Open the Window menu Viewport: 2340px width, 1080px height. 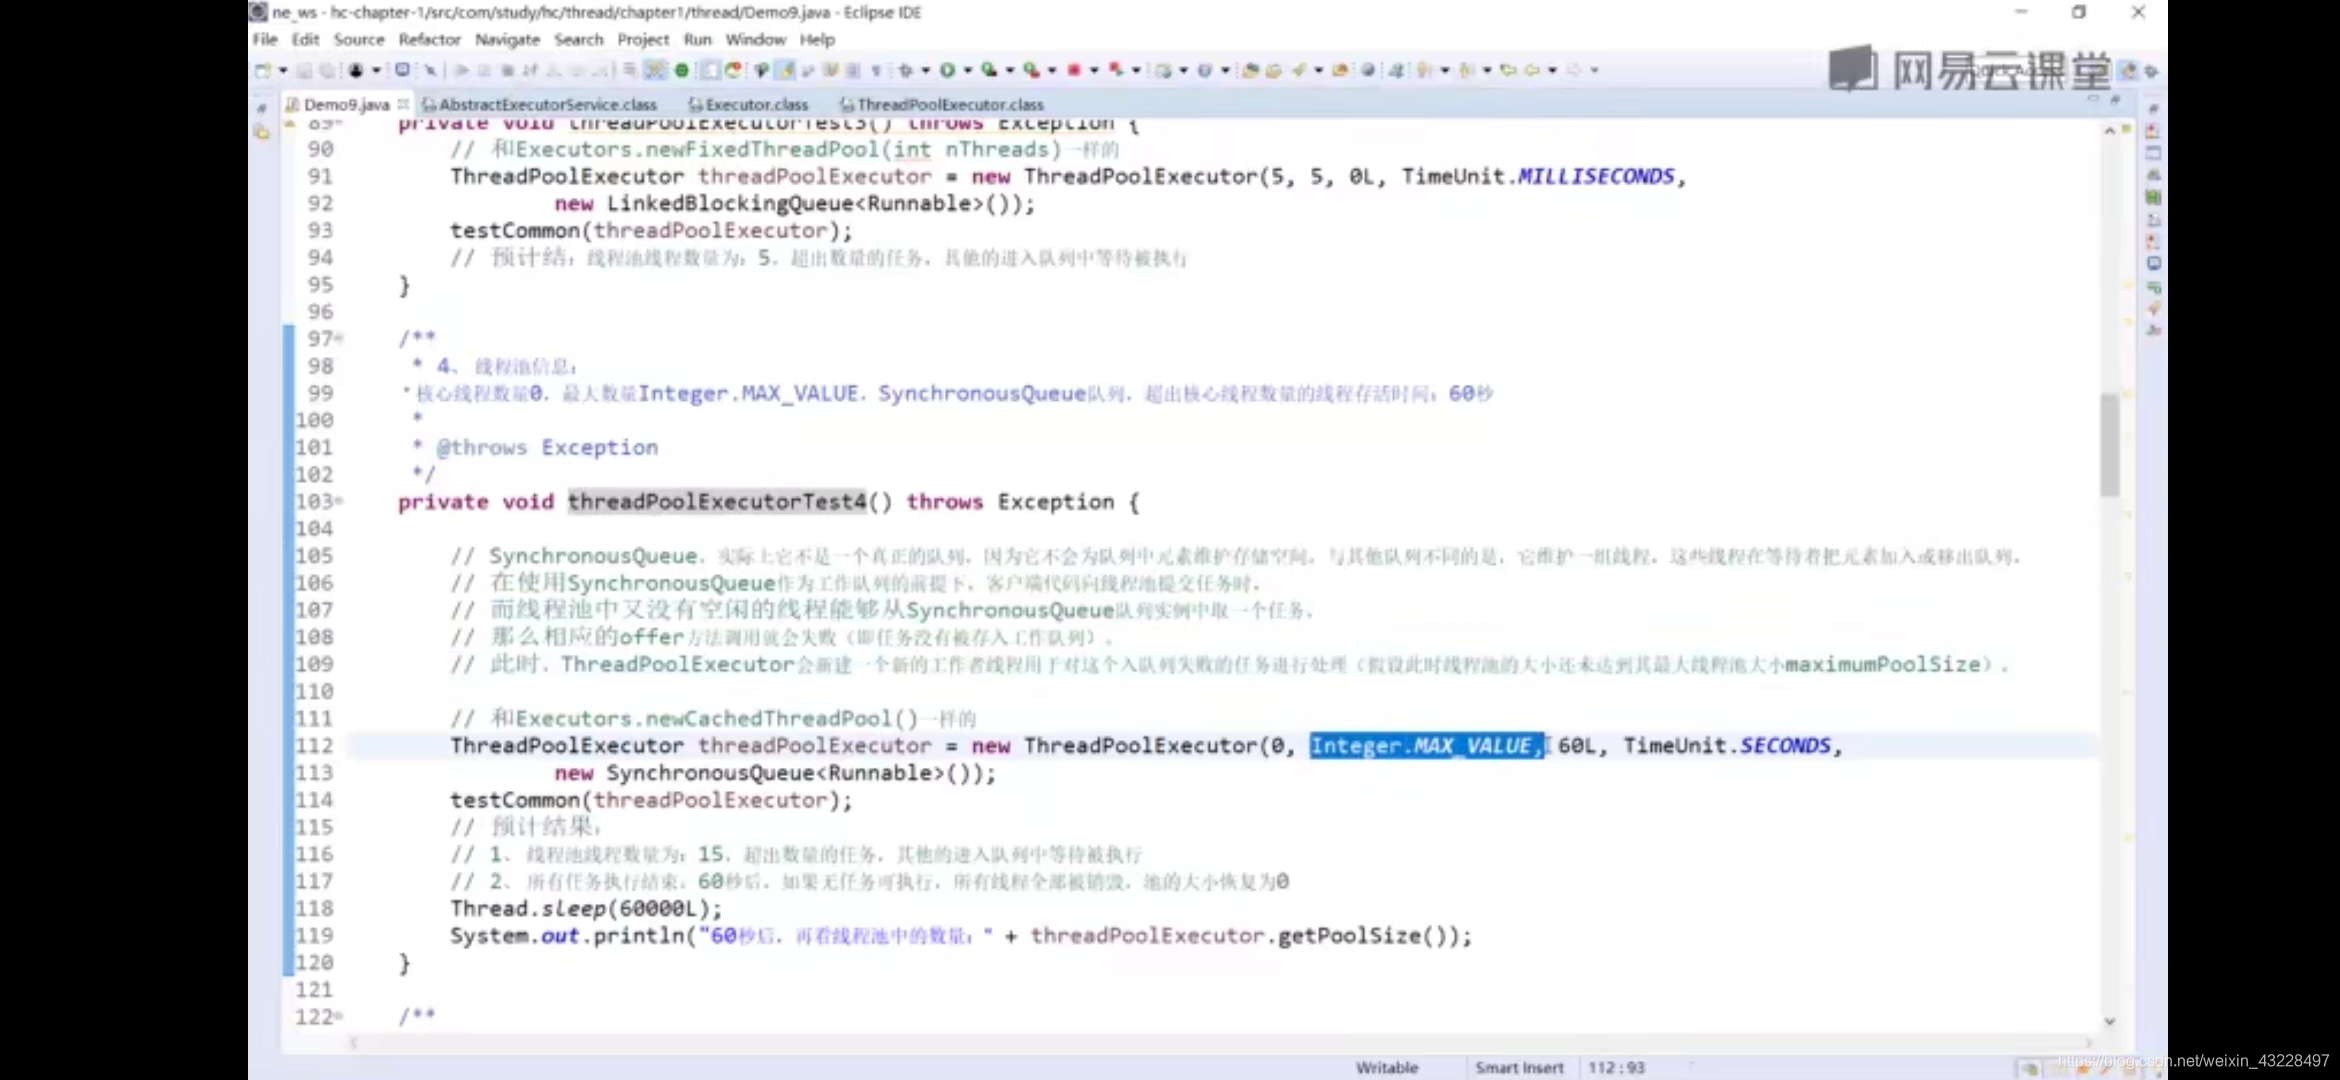point(755,39)
